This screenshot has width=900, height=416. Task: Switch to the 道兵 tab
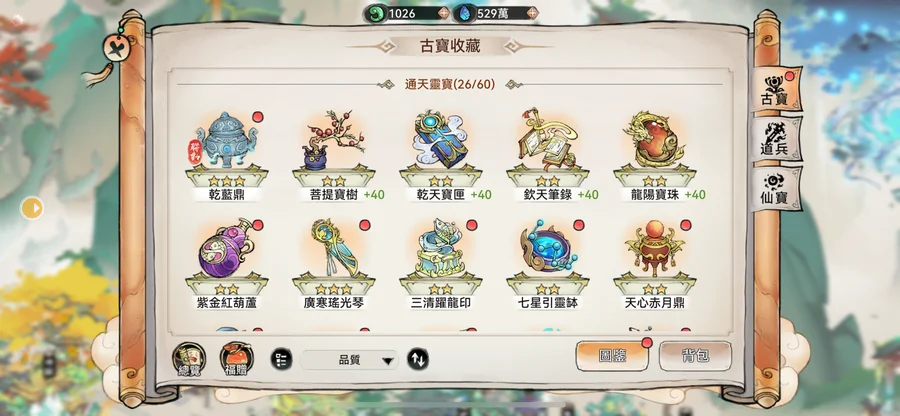[x=775, y=138]
